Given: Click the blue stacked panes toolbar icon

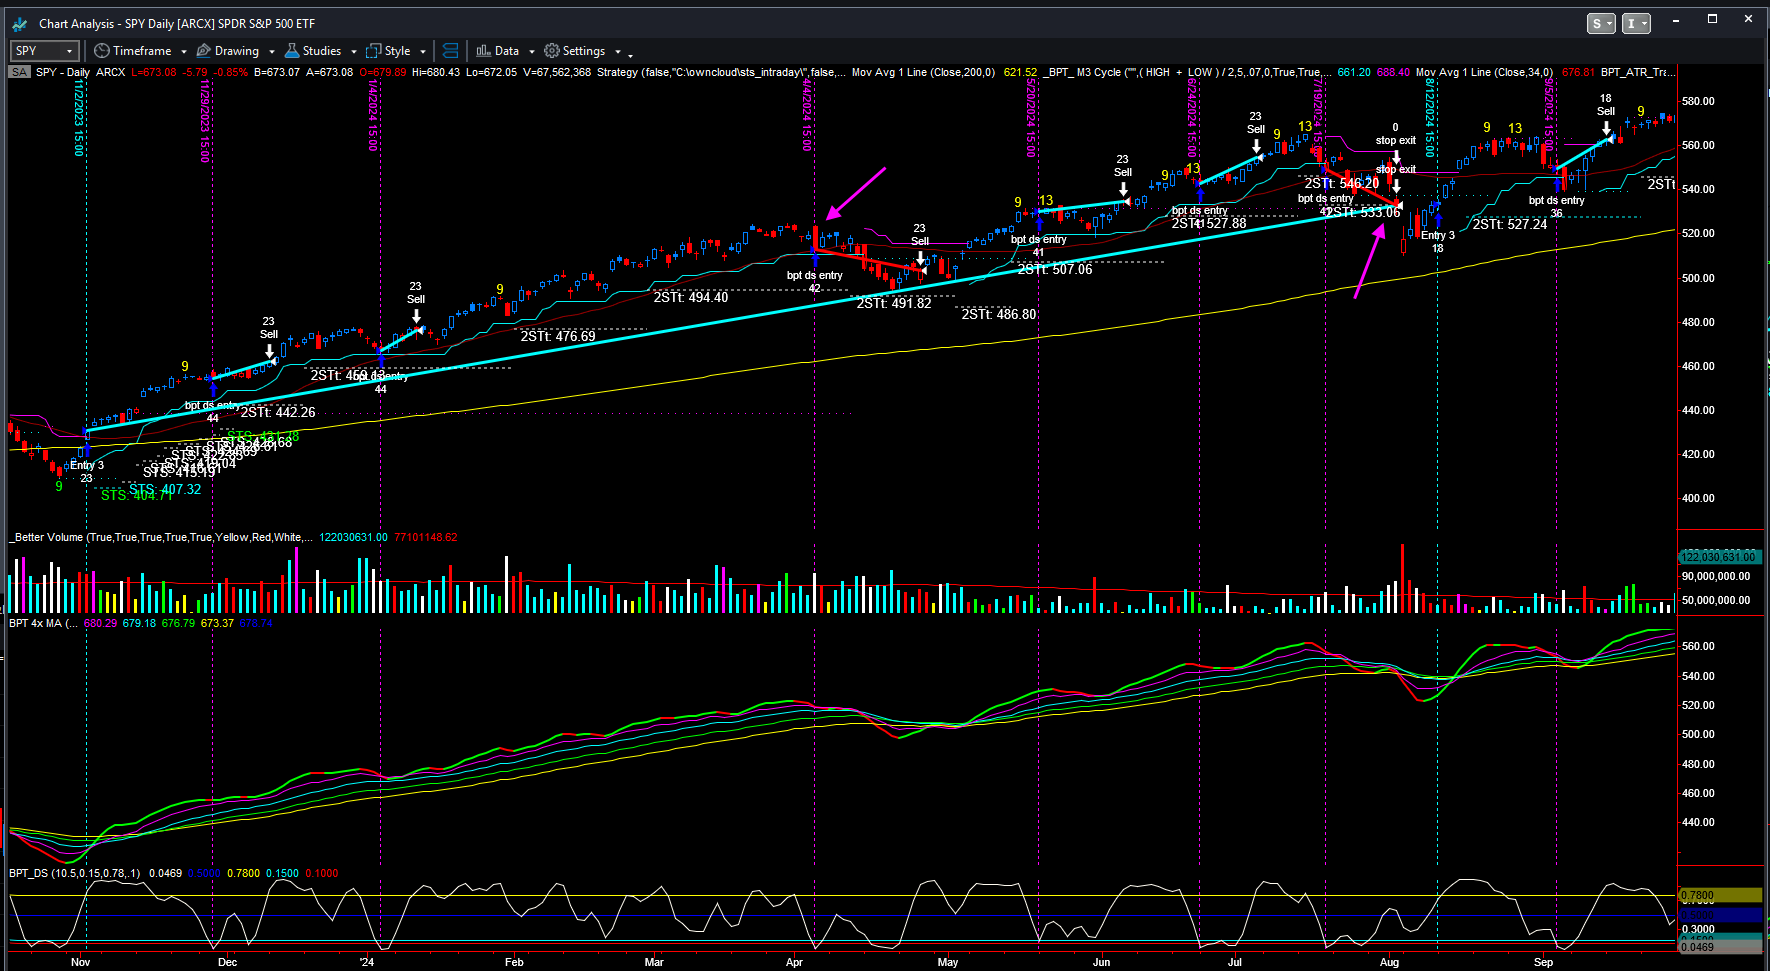Looking at the screenshot, I should coord(451,51).
